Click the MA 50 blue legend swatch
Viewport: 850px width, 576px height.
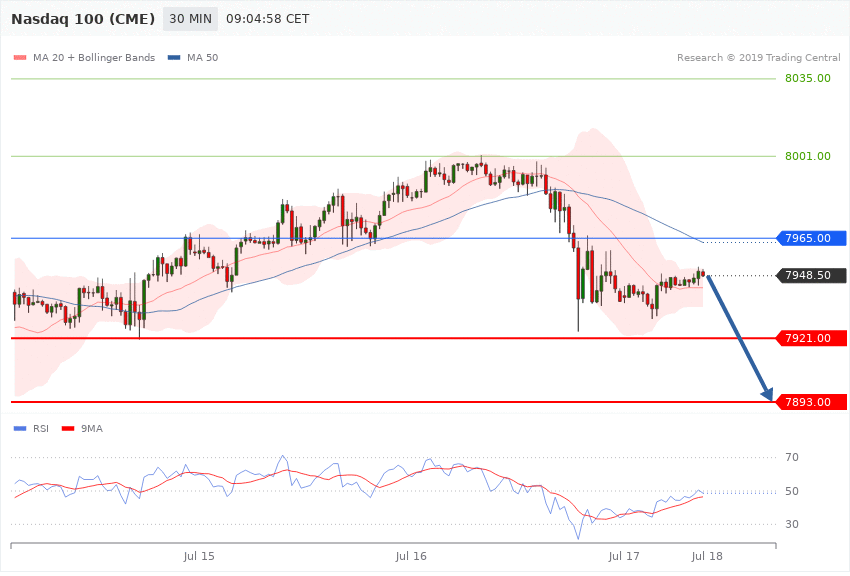(174, 57)
